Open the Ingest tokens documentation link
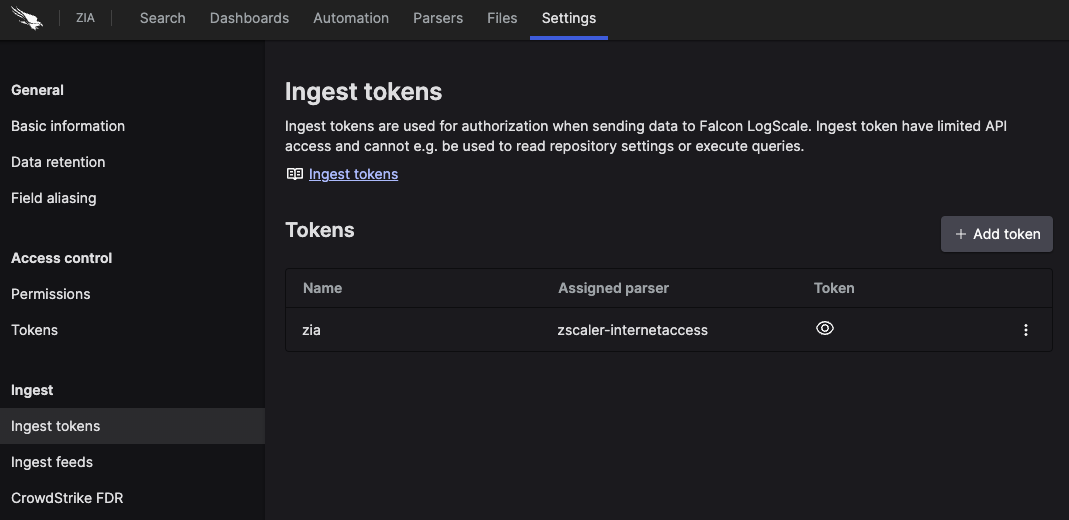Image resolution: width=1069 pixels, height=520 pixels. (353, 174)
